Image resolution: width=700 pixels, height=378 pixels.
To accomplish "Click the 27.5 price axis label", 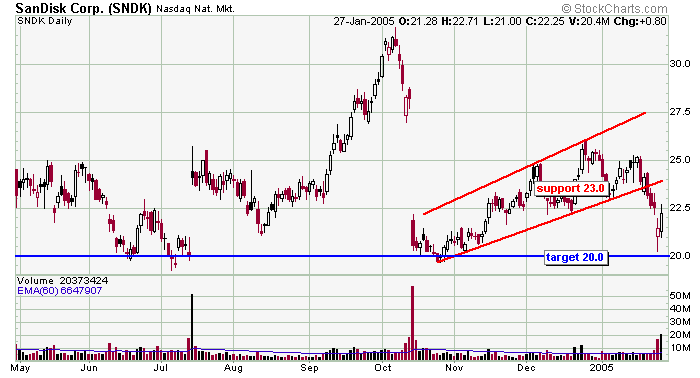I will tap(680, 112).
